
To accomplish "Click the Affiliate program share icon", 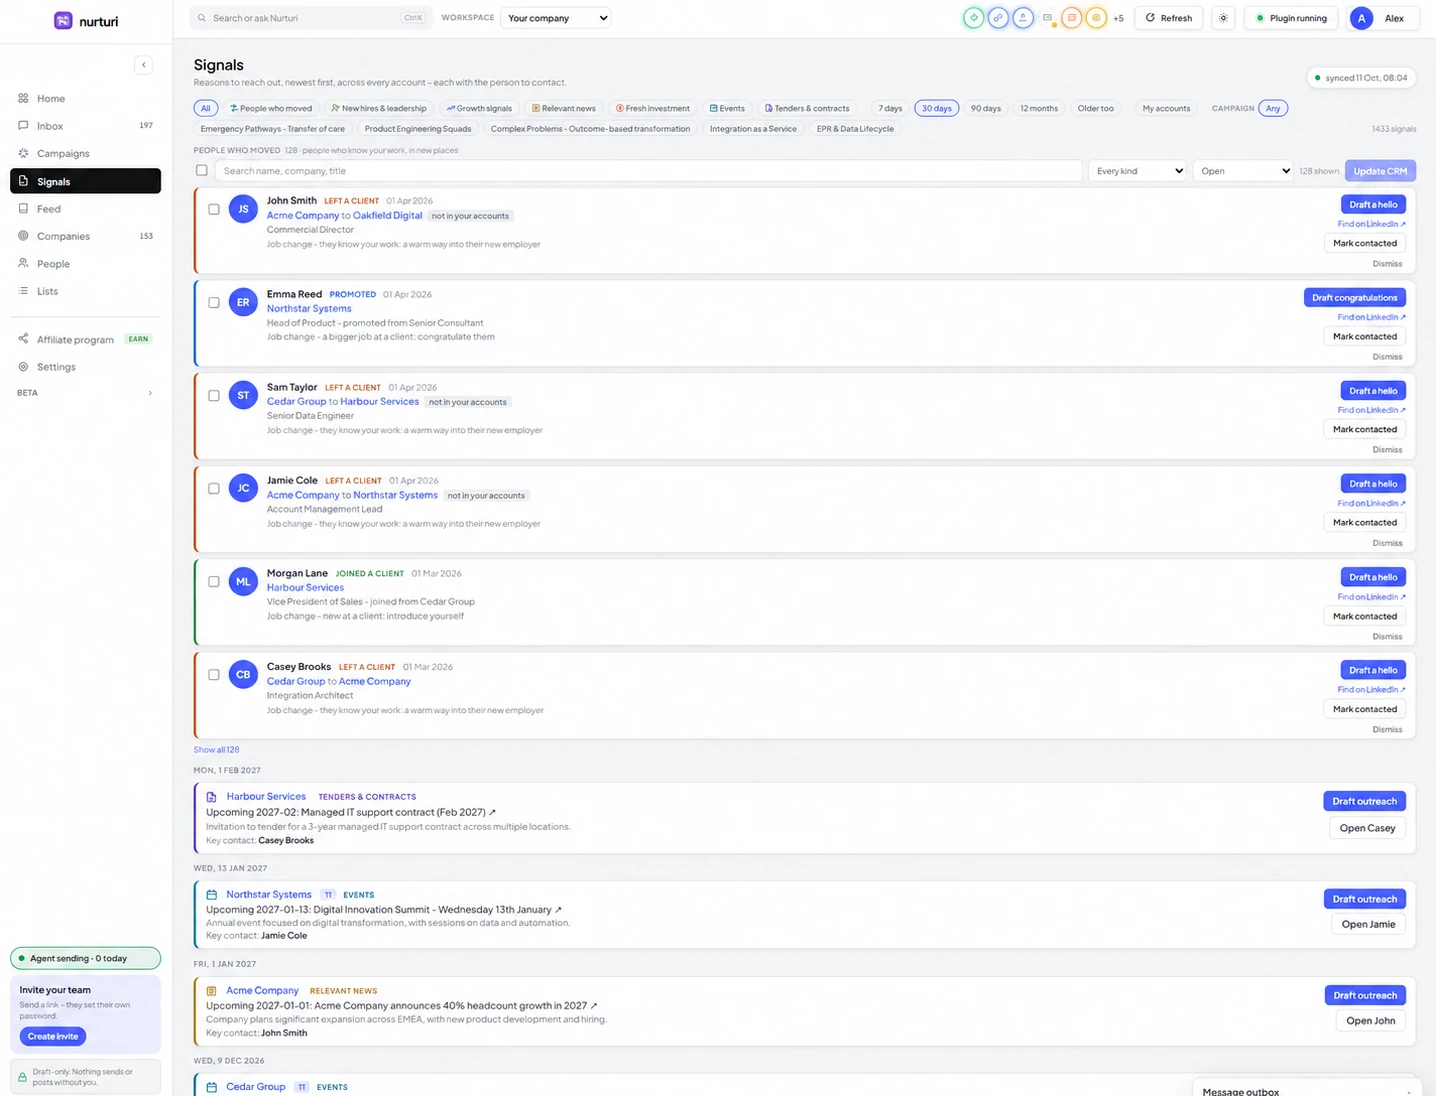I will tap(23, 339).
